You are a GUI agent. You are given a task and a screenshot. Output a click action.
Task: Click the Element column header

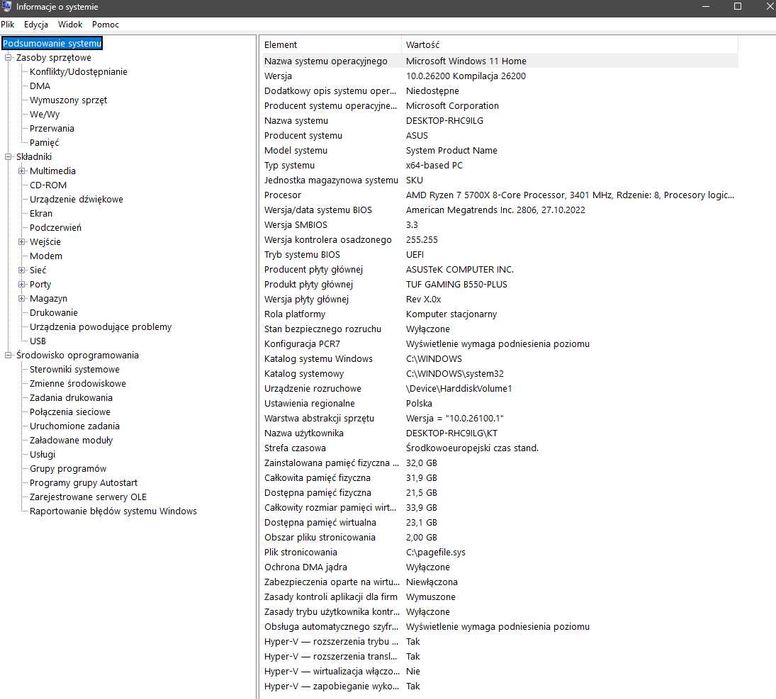pyautogui.click(x=331, y=45)
